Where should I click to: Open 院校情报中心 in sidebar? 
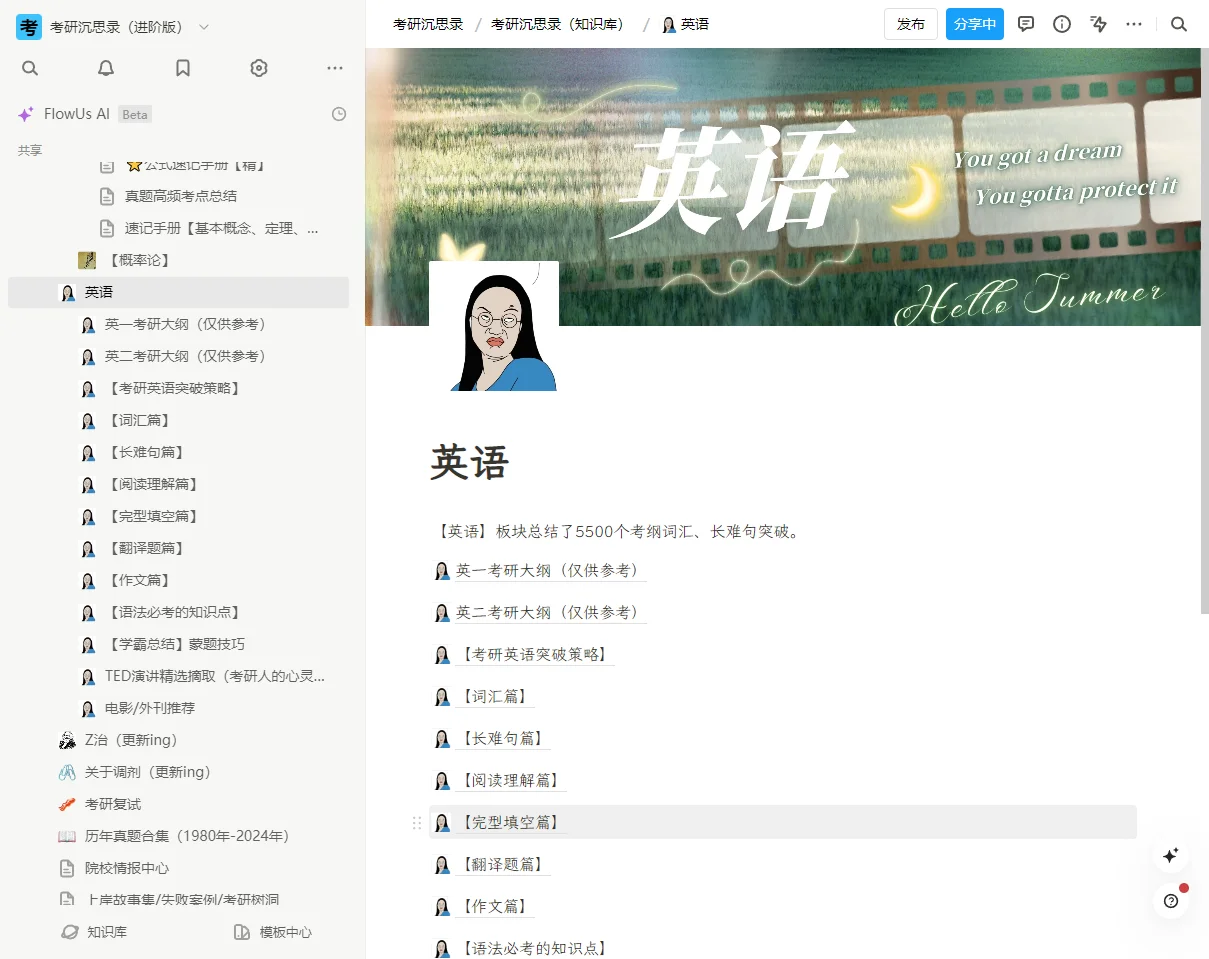point(127,868)
